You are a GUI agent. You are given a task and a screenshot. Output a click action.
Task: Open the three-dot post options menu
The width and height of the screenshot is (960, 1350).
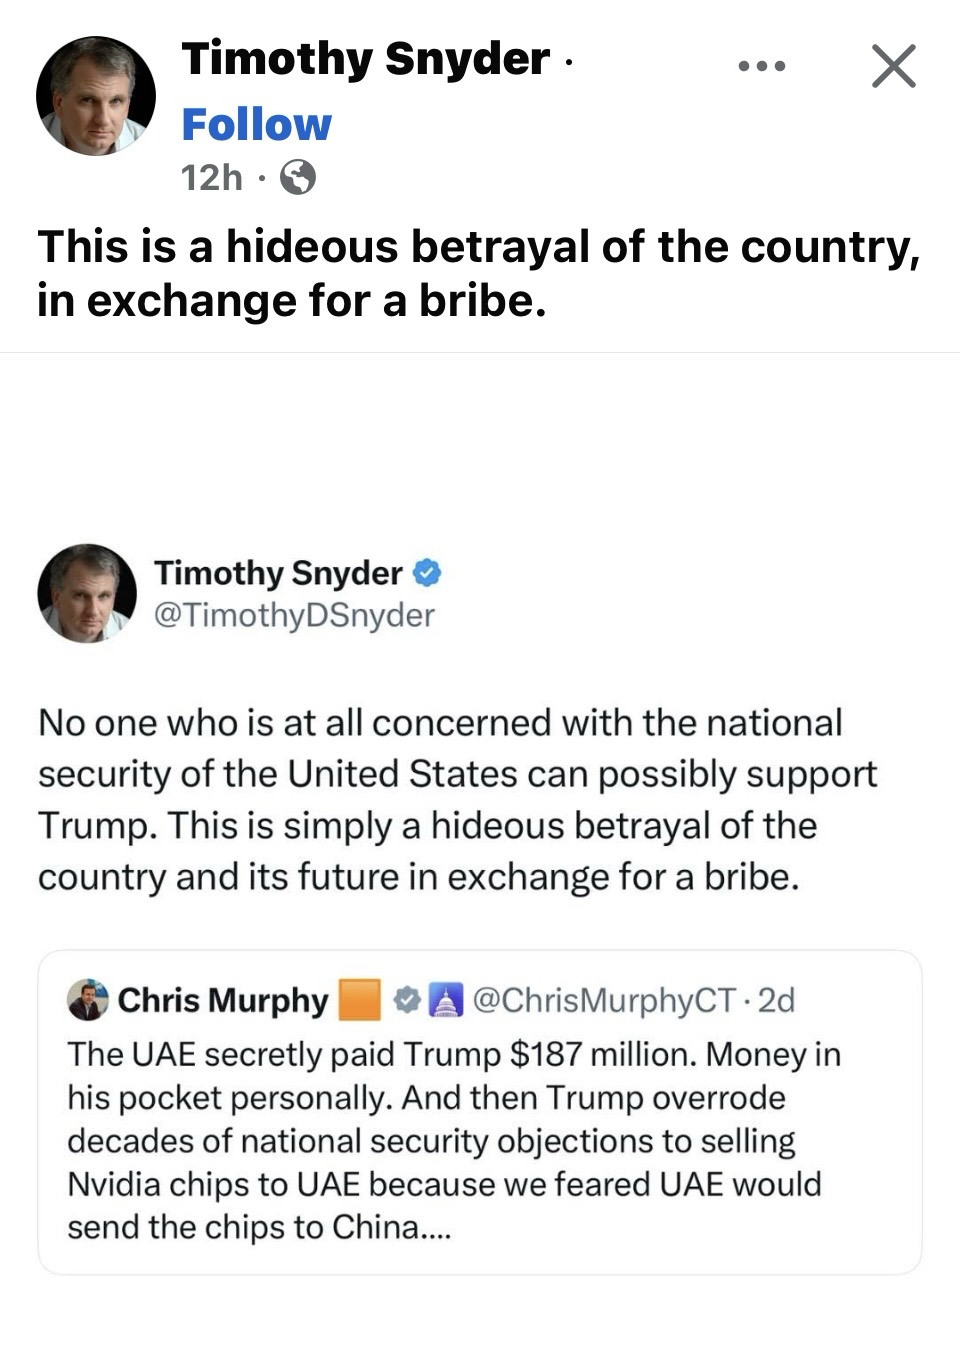pos(762,67)
